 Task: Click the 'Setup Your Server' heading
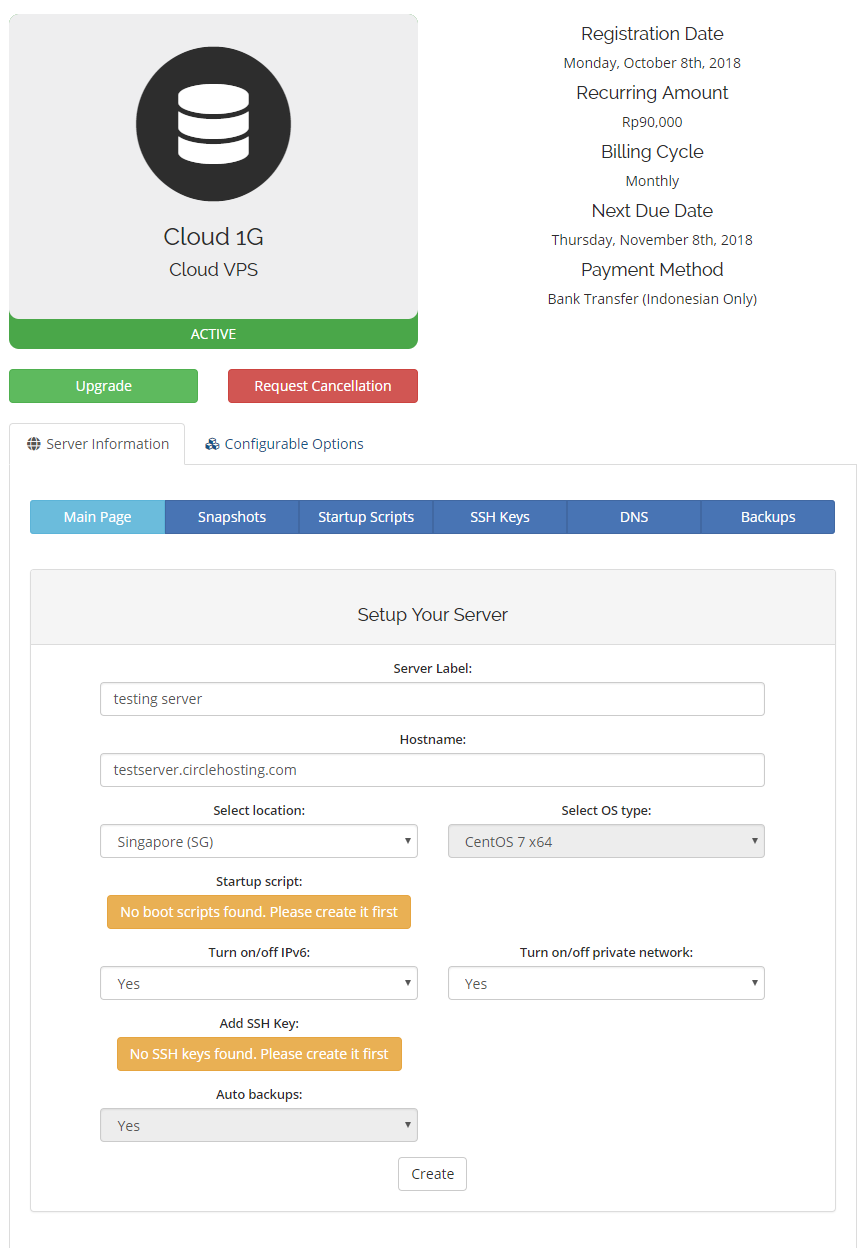point(433,615)
